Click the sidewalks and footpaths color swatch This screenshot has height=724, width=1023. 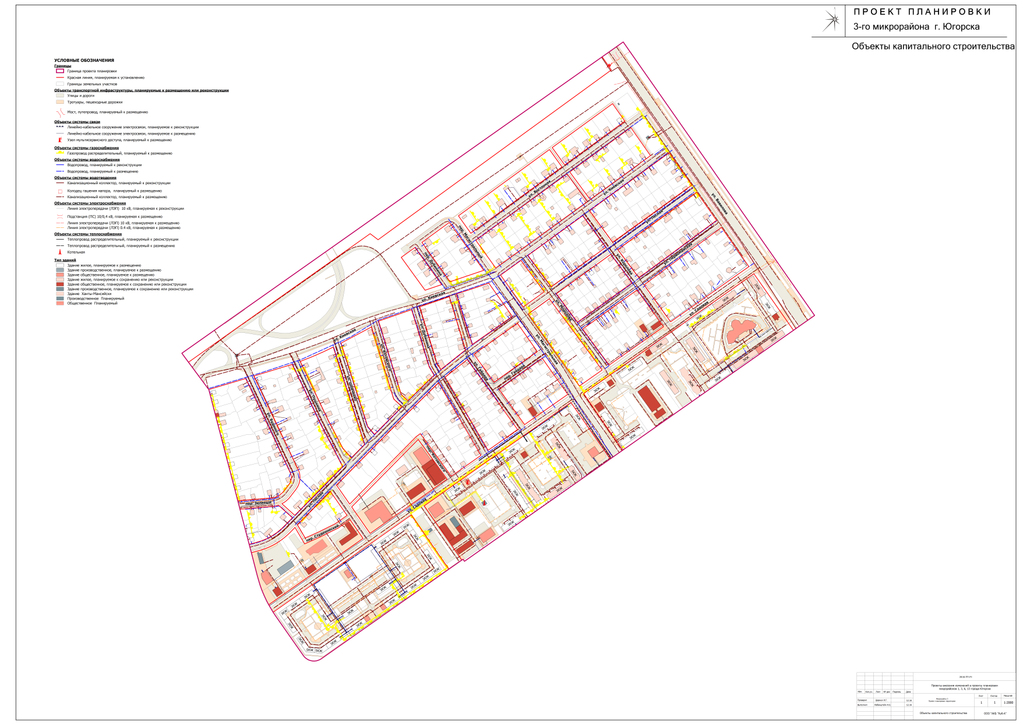(x=59, y=102)
